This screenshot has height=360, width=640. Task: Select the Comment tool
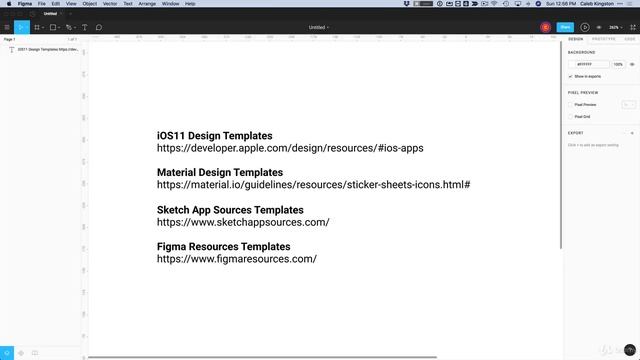[x=99, y=27]
